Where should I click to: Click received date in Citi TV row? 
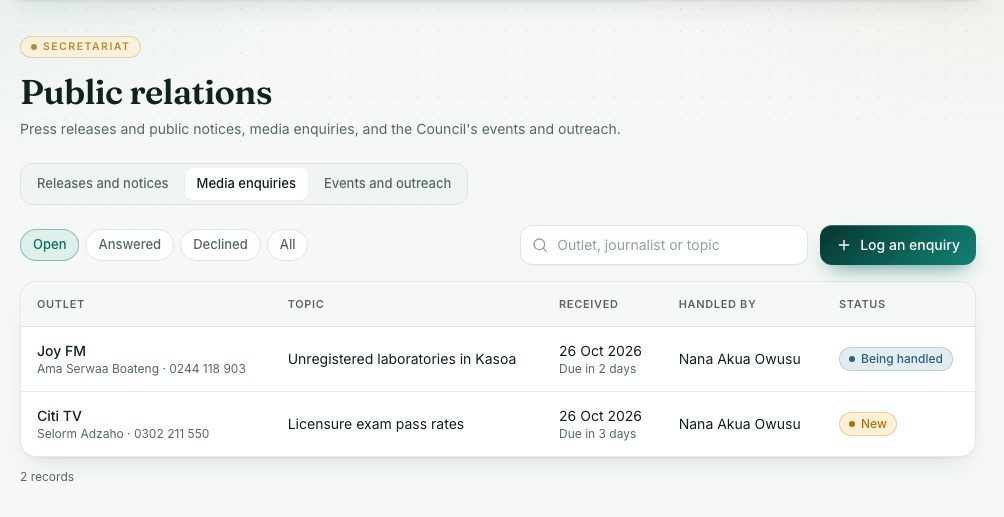pyautogui.click(x=600, y=416)
